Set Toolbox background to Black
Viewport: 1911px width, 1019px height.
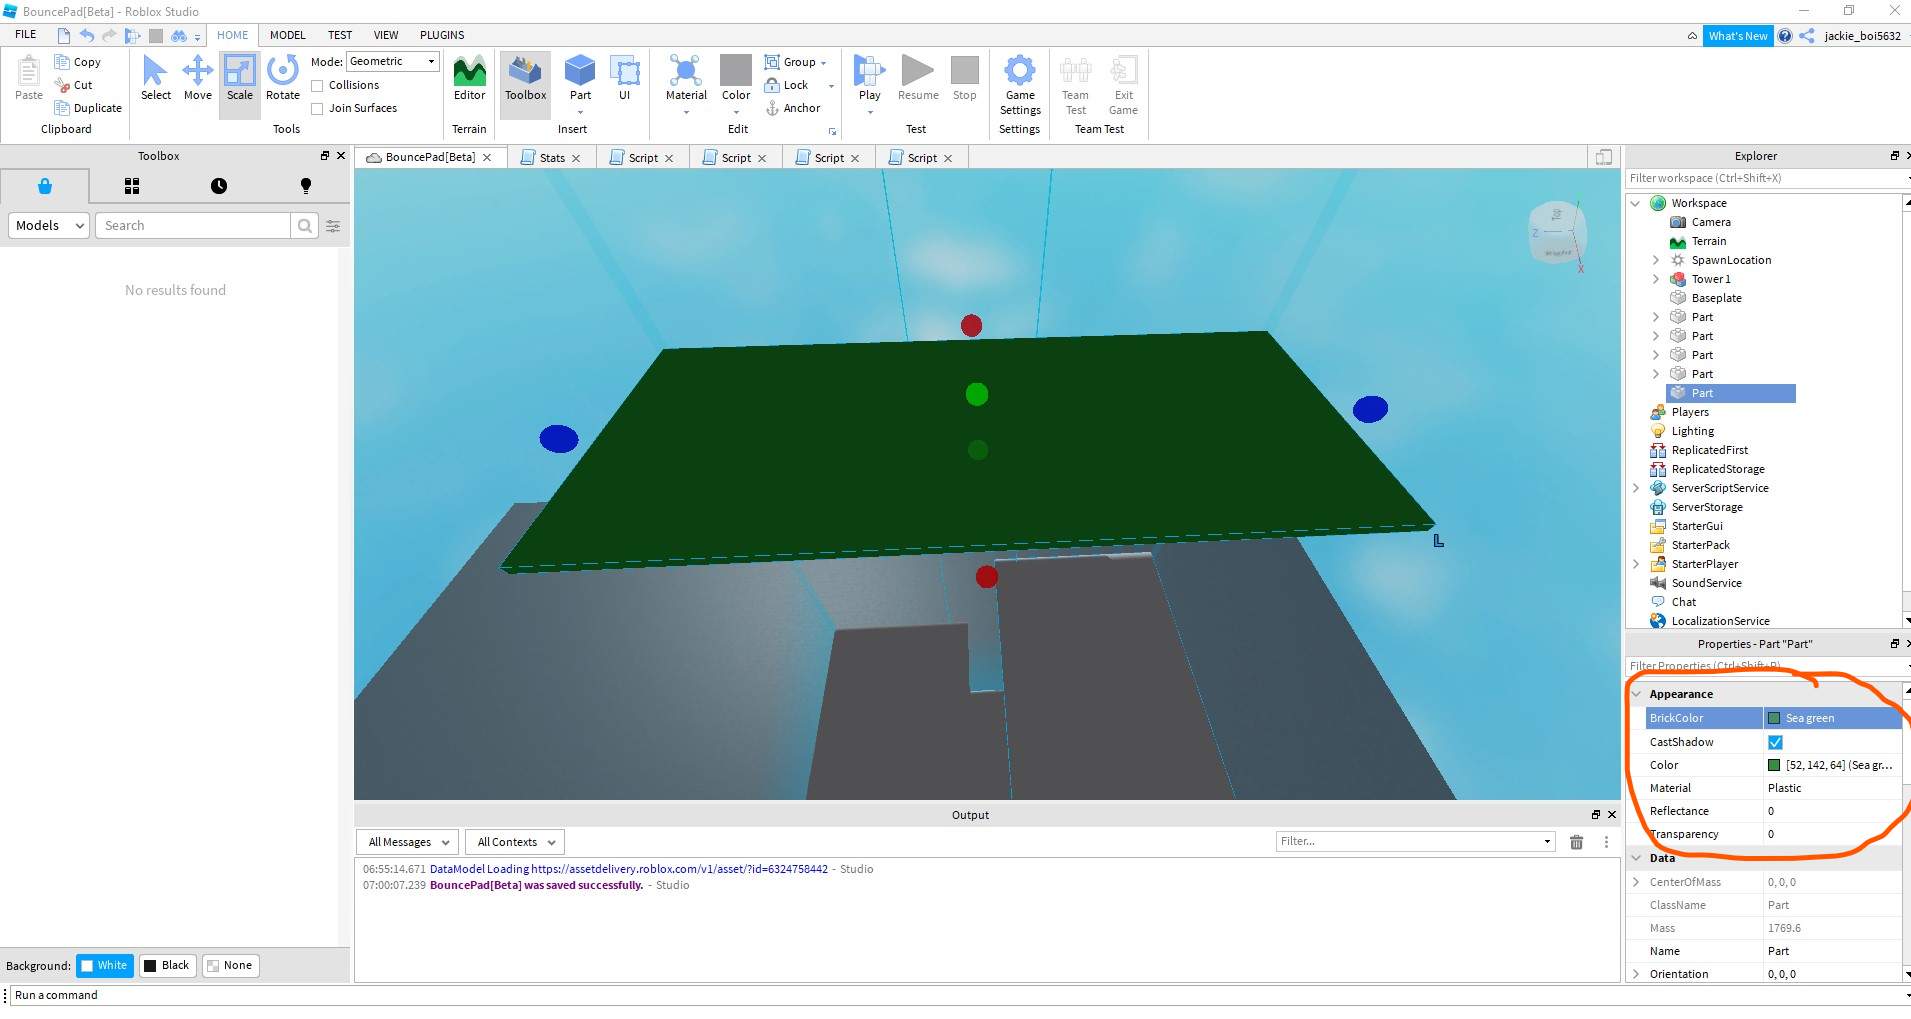click(x=167, y=966)
